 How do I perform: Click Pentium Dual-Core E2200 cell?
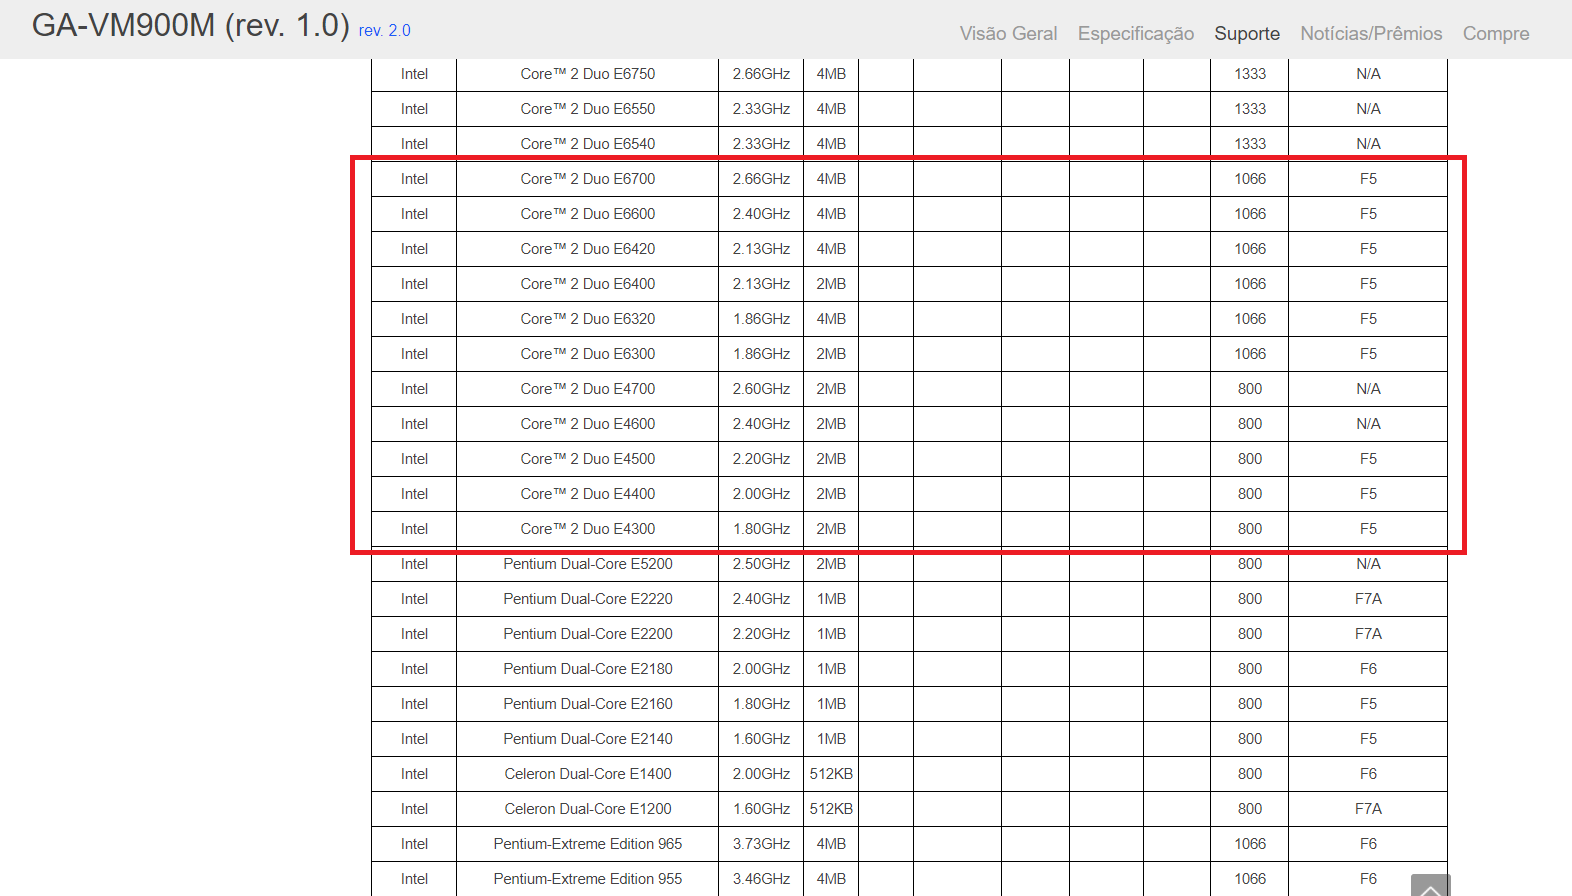pyautogui.click(x=588, y=634)
